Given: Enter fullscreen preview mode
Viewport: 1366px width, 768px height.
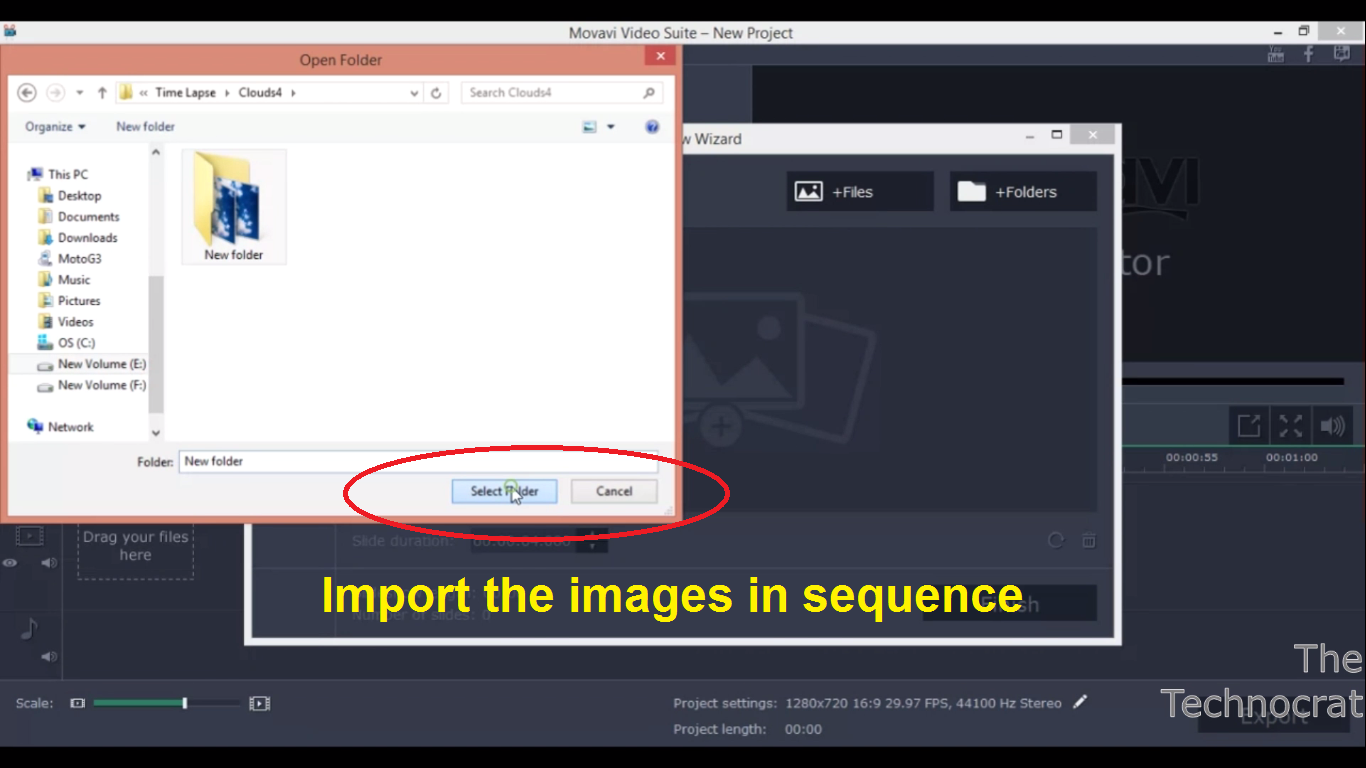Looking at the screenshot, I should [1290, 425].
